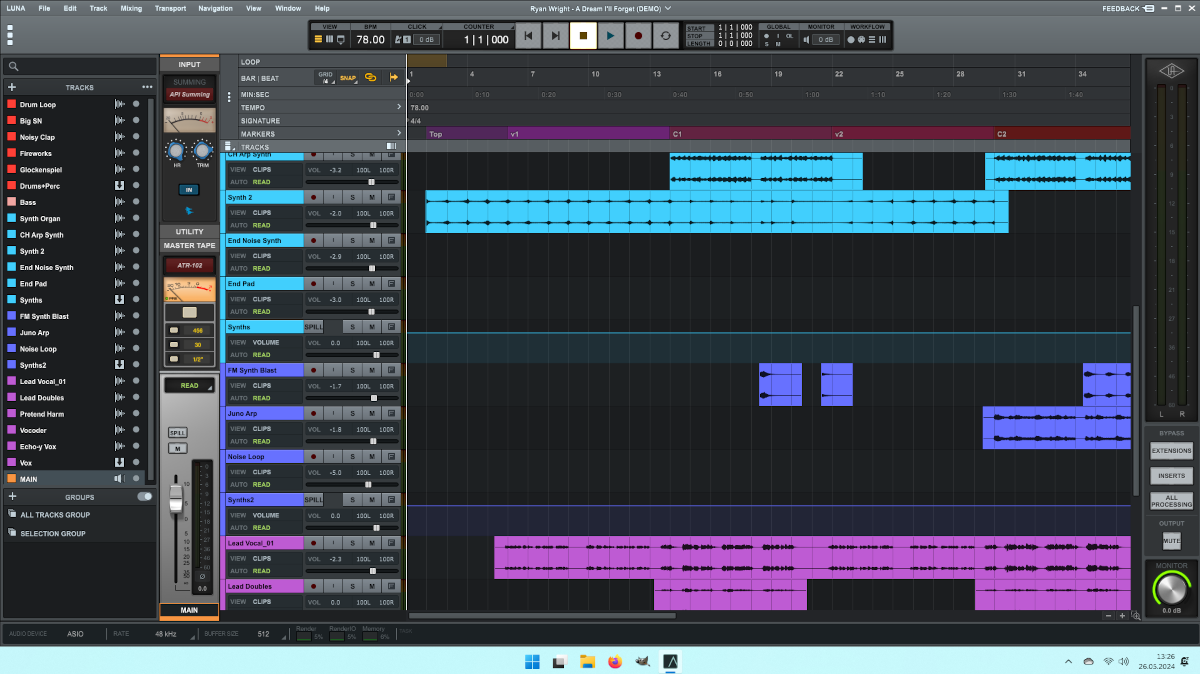Open the VIEW selector VOLUME on Synths bus
Image resolution: width=1200 pixels, height=674 pixels.
[266, 342]
